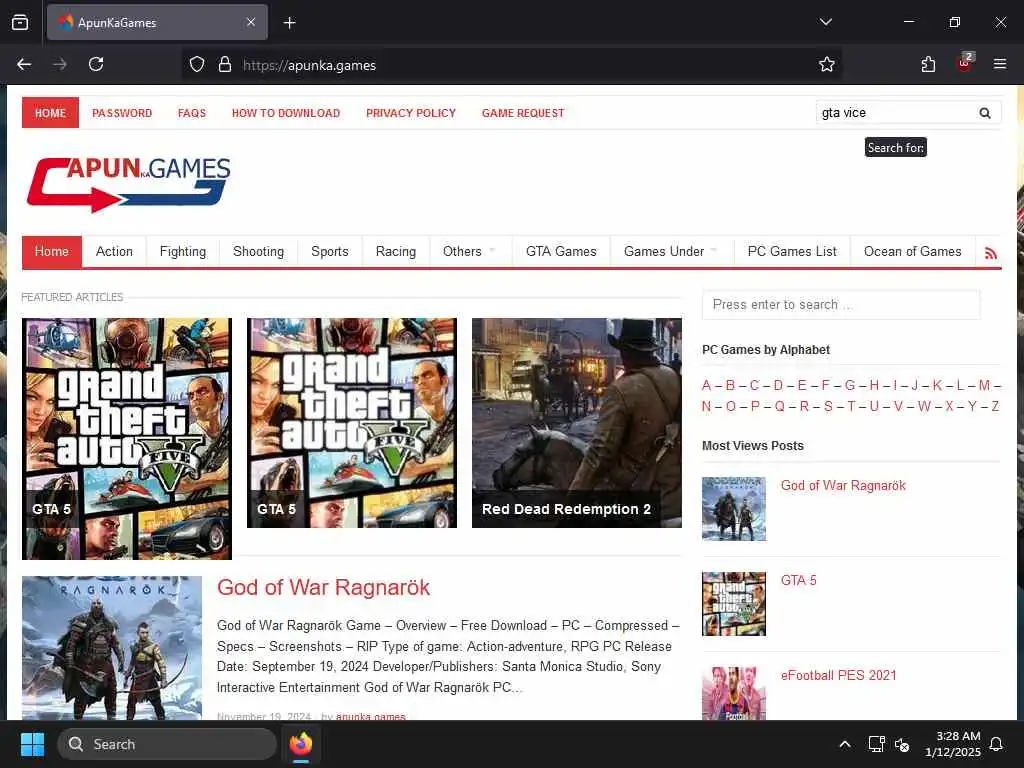The height and width of the screenshot is (768, 1024).
Task: Click the Firefox back arrow
Action: pyautogui.click(x=24, y=64)
